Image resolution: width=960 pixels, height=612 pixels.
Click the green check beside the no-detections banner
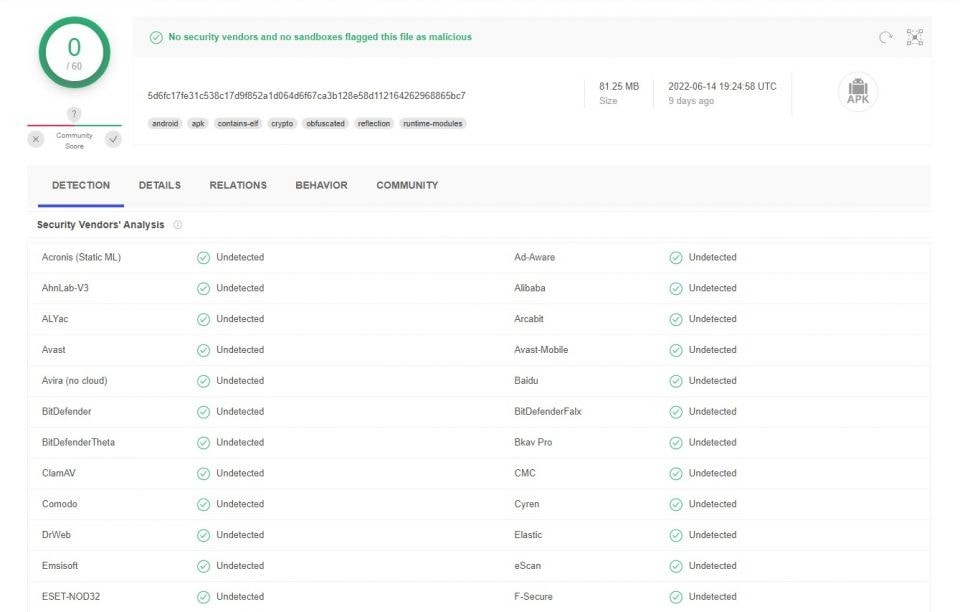(156, 37)
